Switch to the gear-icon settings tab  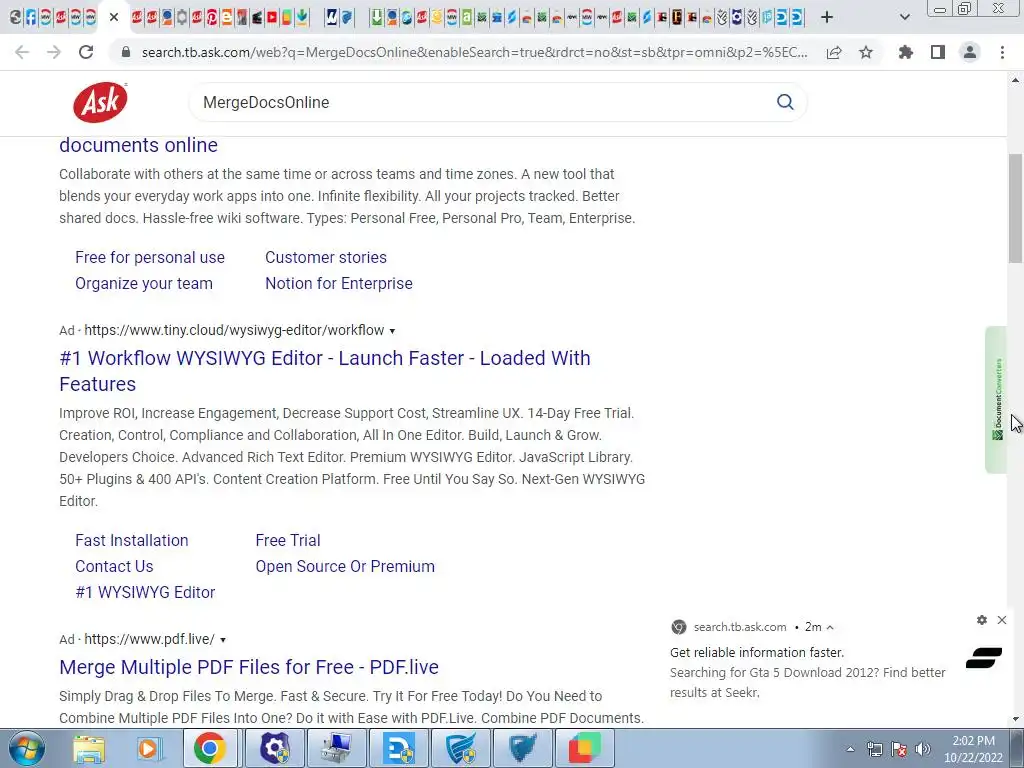182,17
